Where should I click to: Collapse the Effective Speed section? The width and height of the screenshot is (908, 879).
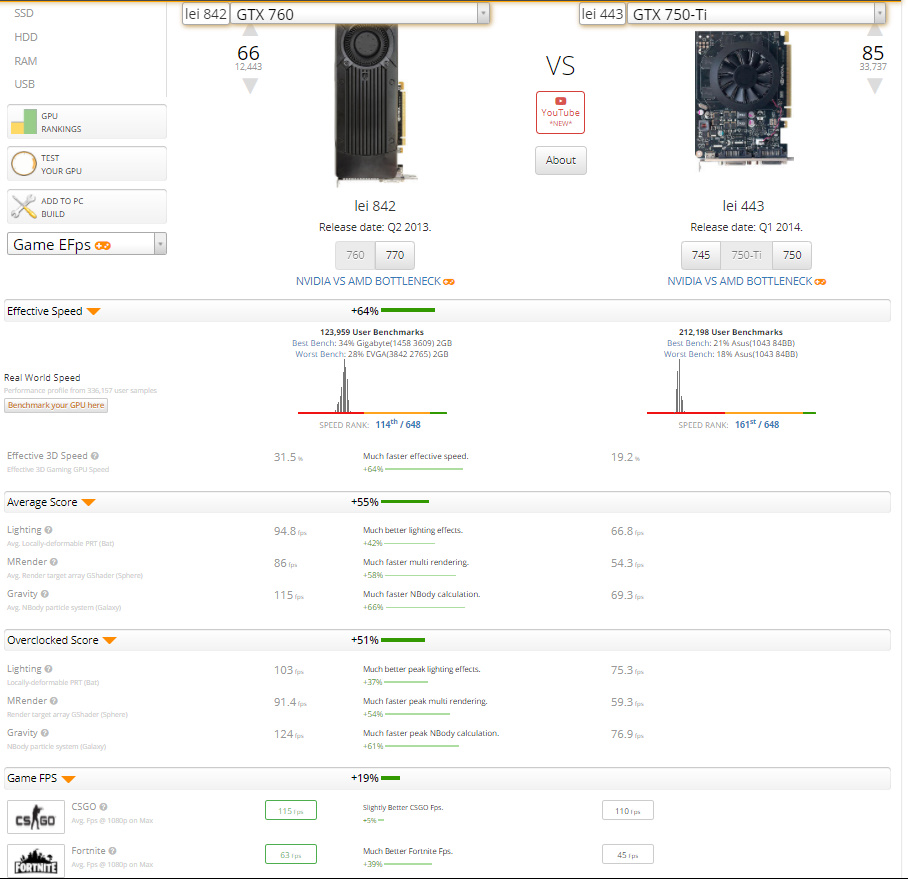coord(94,312)
